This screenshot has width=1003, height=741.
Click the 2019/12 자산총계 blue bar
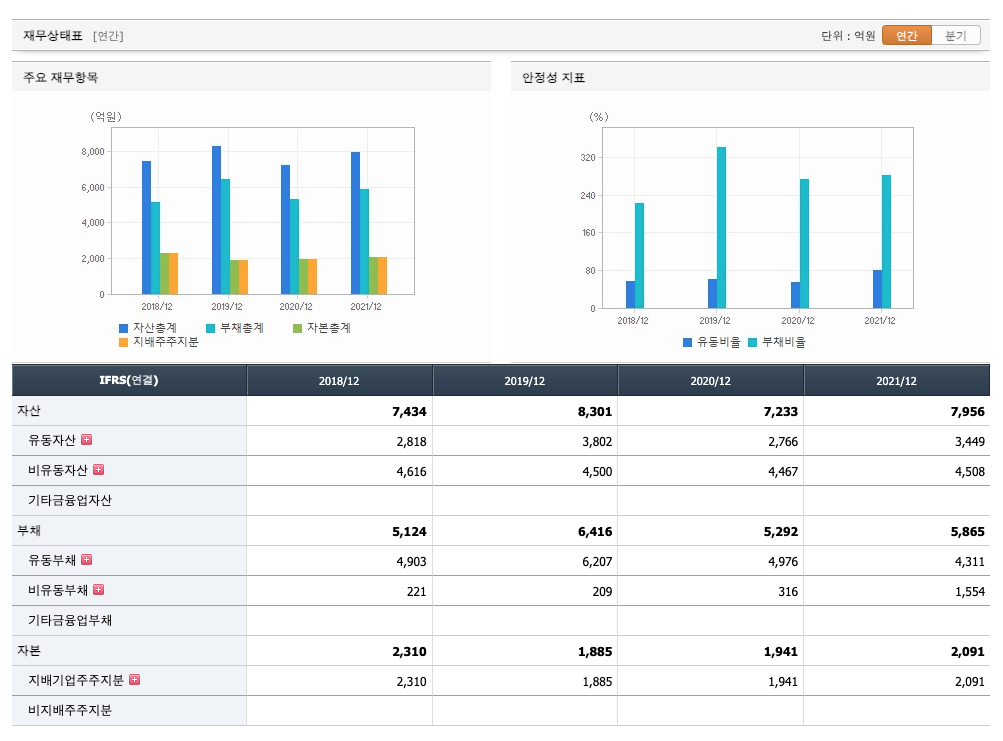(217, 220)
